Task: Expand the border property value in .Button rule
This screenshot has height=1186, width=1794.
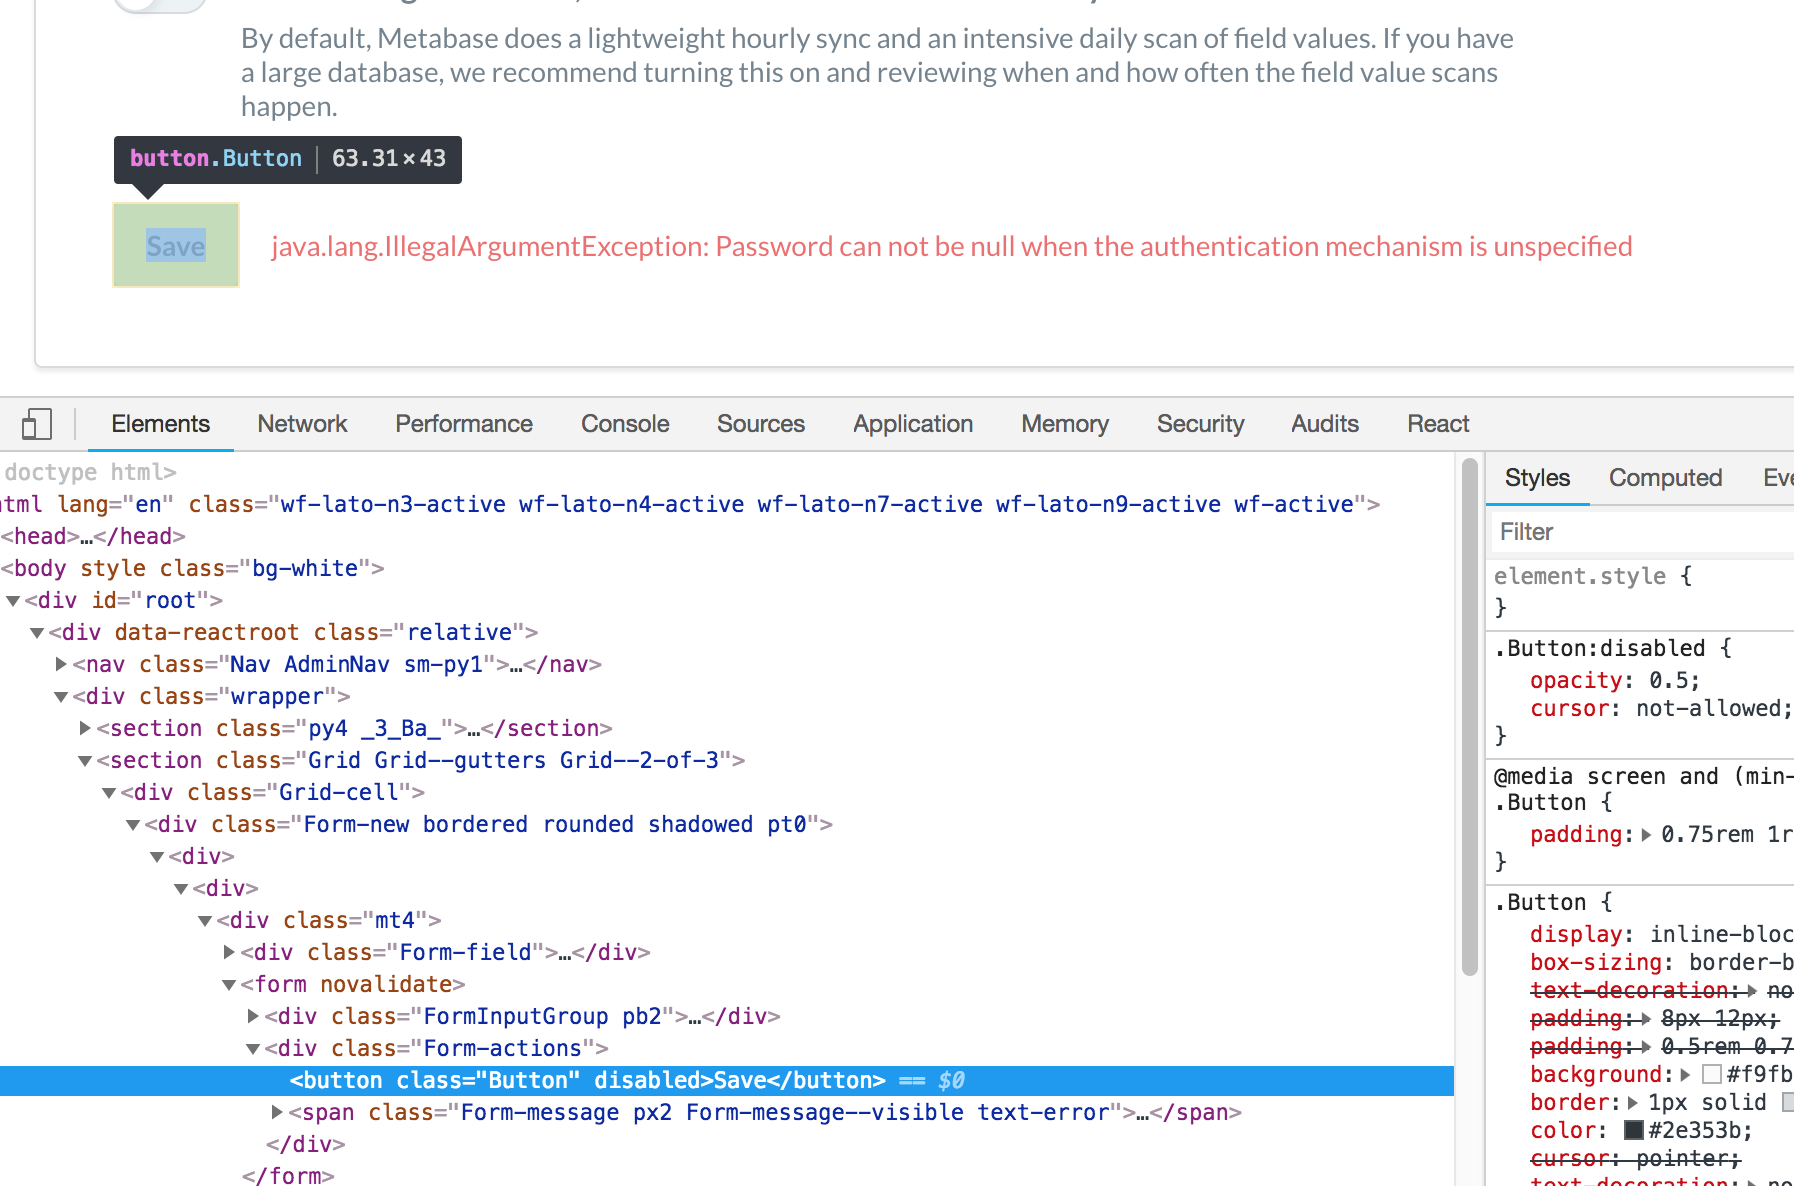Action: [1631, 1102]
